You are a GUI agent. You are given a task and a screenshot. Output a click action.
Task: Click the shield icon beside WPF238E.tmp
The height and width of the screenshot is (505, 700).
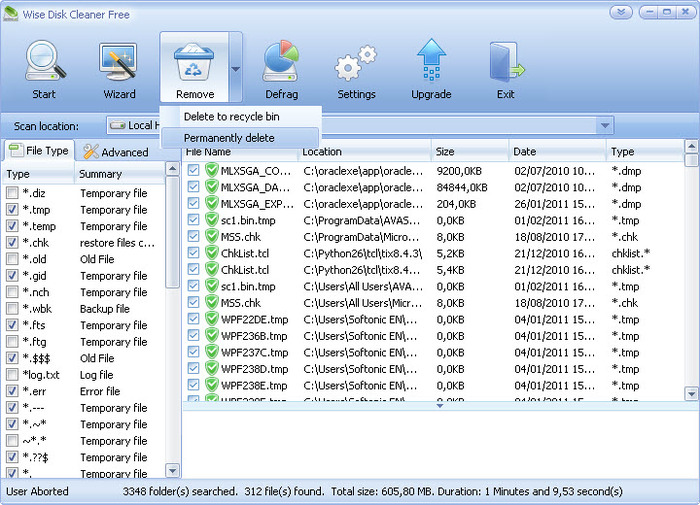click(x=211, y=385)
